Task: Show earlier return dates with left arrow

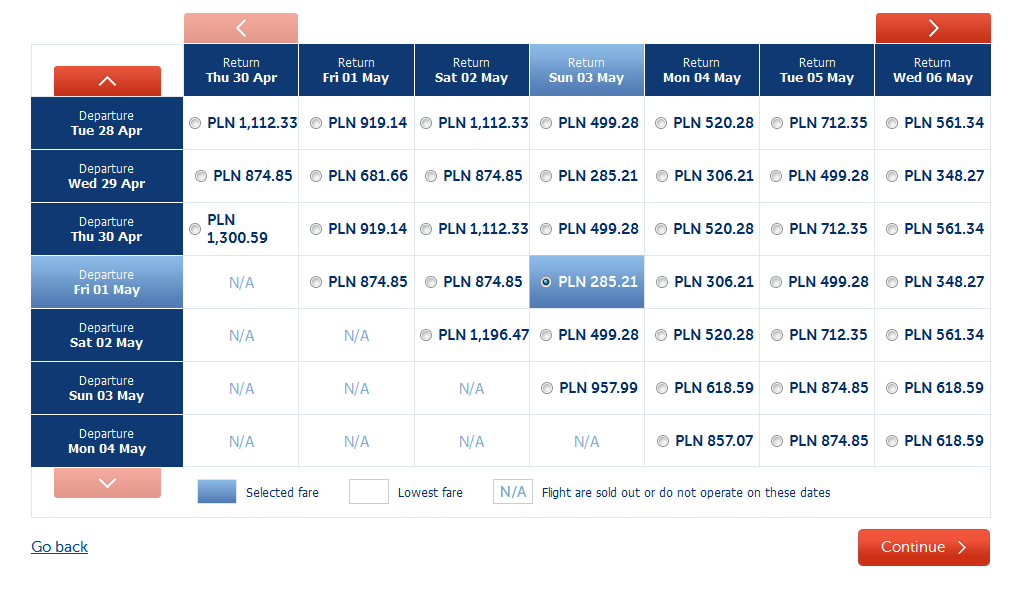Action: click(x=241, y=28)
